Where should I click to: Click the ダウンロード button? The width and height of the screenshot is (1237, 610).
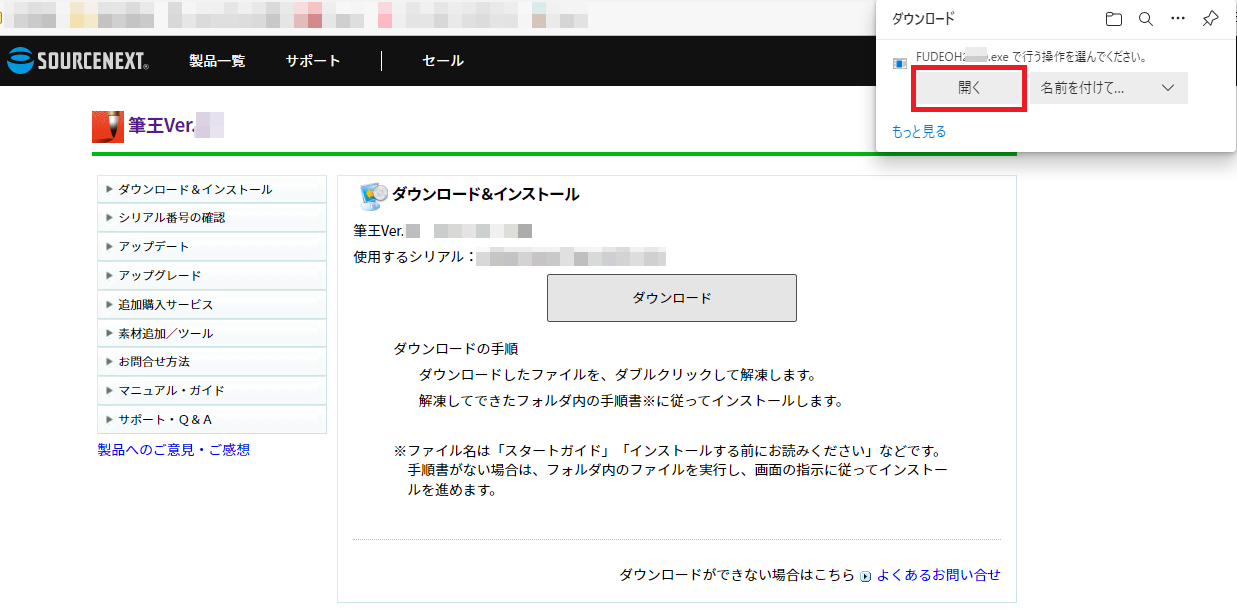pyautogui.click(x=672, y=298)
